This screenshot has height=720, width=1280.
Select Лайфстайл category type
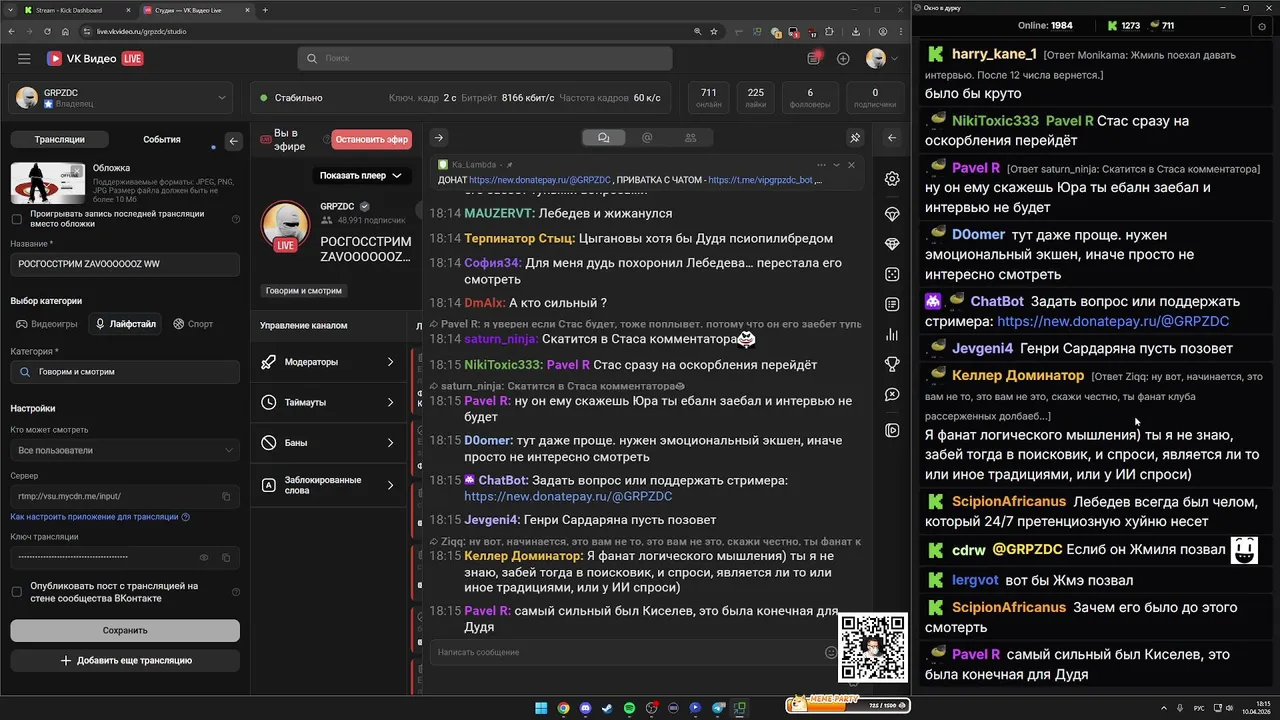125,324
